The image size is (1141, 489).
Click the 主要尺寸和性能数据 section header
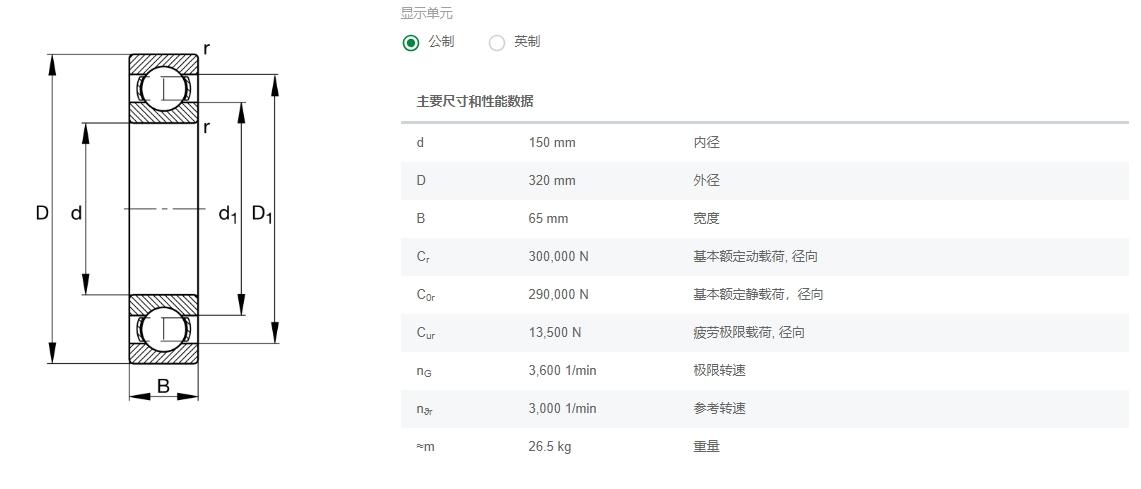[474, 101]
